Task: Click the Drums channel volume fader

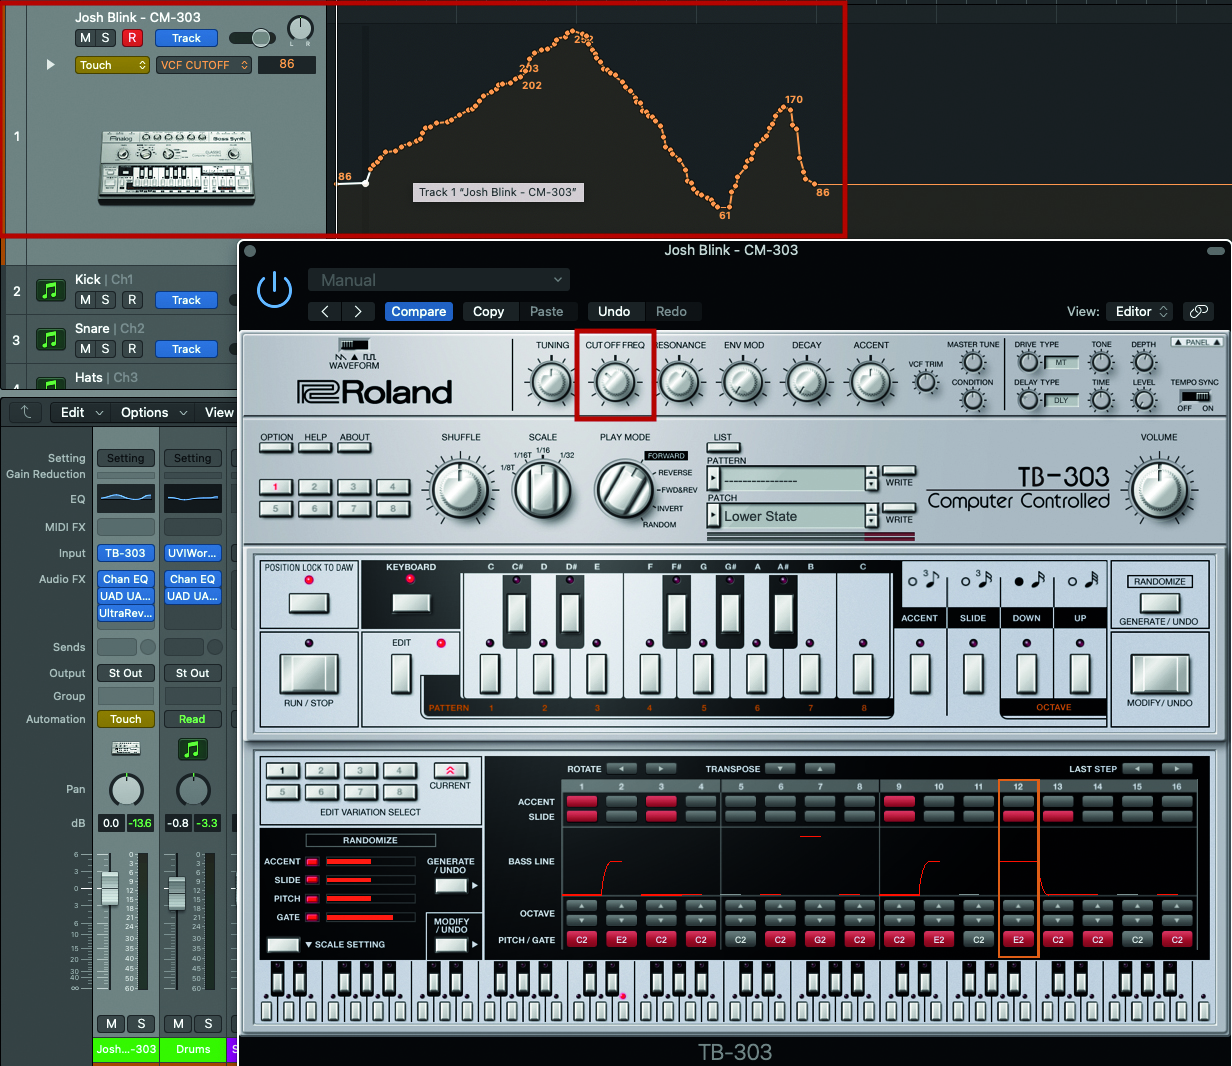Action: pos(176,892)
